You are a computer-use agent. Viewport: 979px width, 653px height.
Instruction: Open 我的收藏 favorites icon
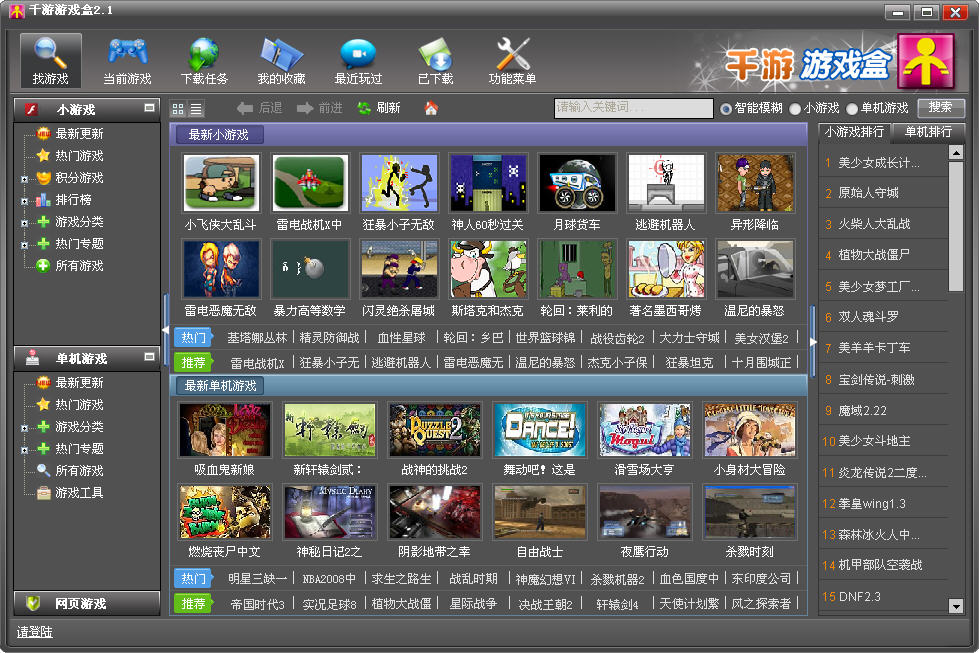click(x=281, y=59)
